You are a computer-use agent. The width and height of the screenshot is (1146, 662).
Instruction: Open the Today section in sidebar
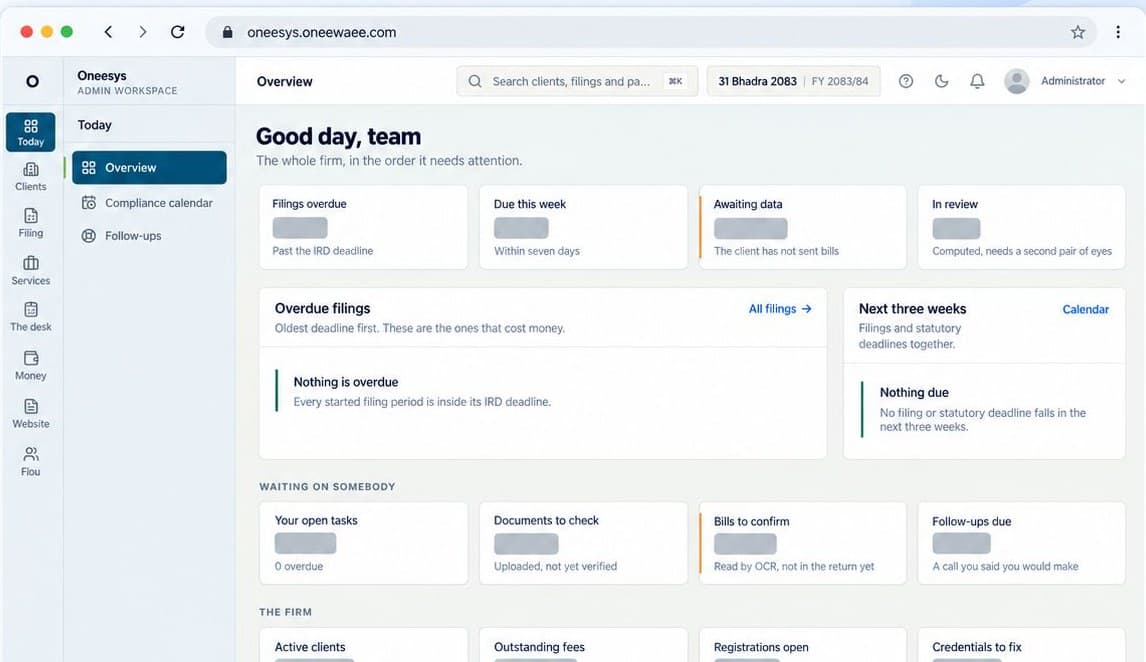31,132
